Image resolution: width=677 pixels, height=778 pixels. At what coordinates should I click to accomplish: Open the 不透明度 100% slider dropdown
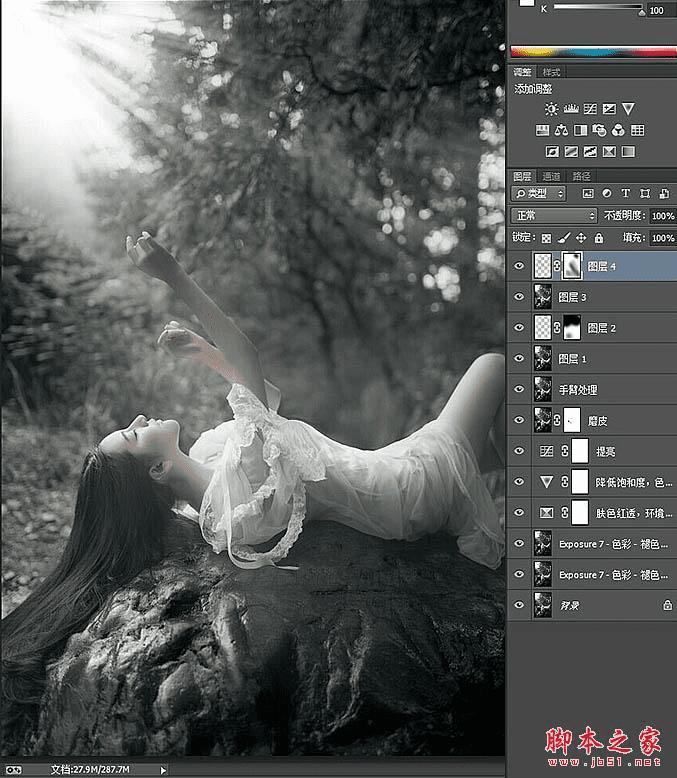click(x=663, y=216)
